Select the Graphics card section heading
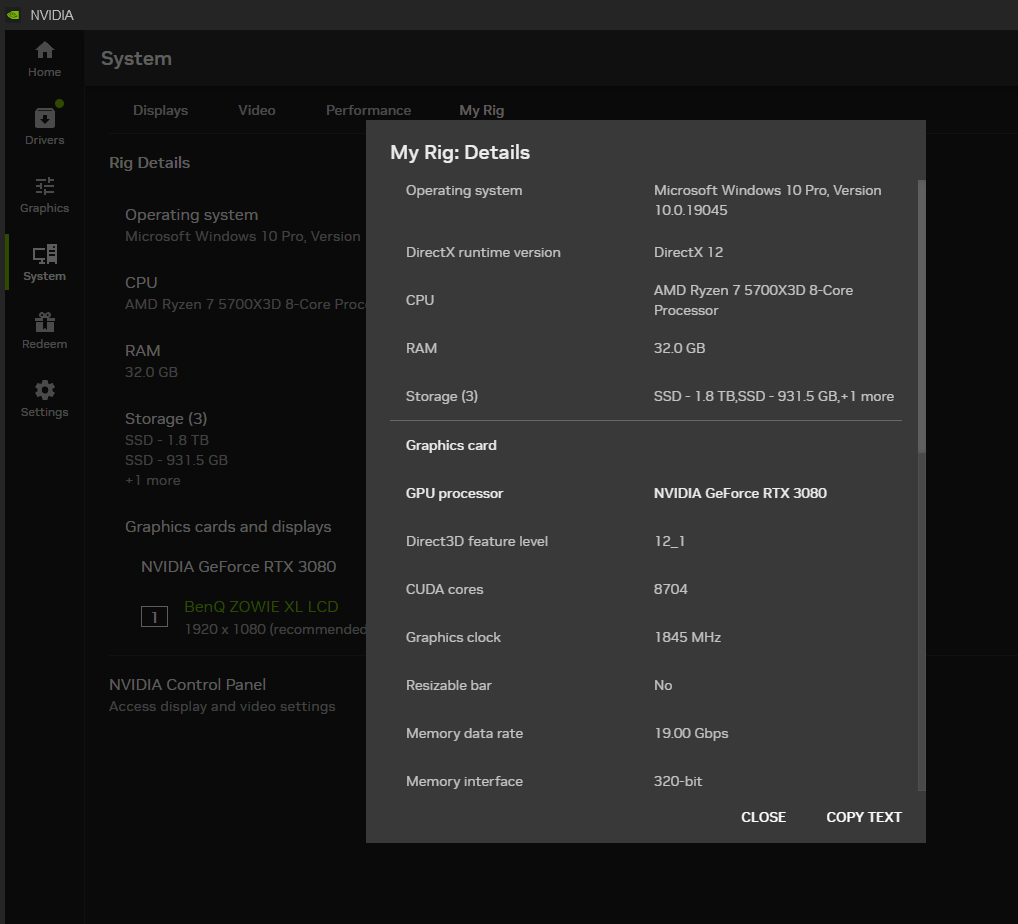This screenshot has height=924, width=1018. 451,445
